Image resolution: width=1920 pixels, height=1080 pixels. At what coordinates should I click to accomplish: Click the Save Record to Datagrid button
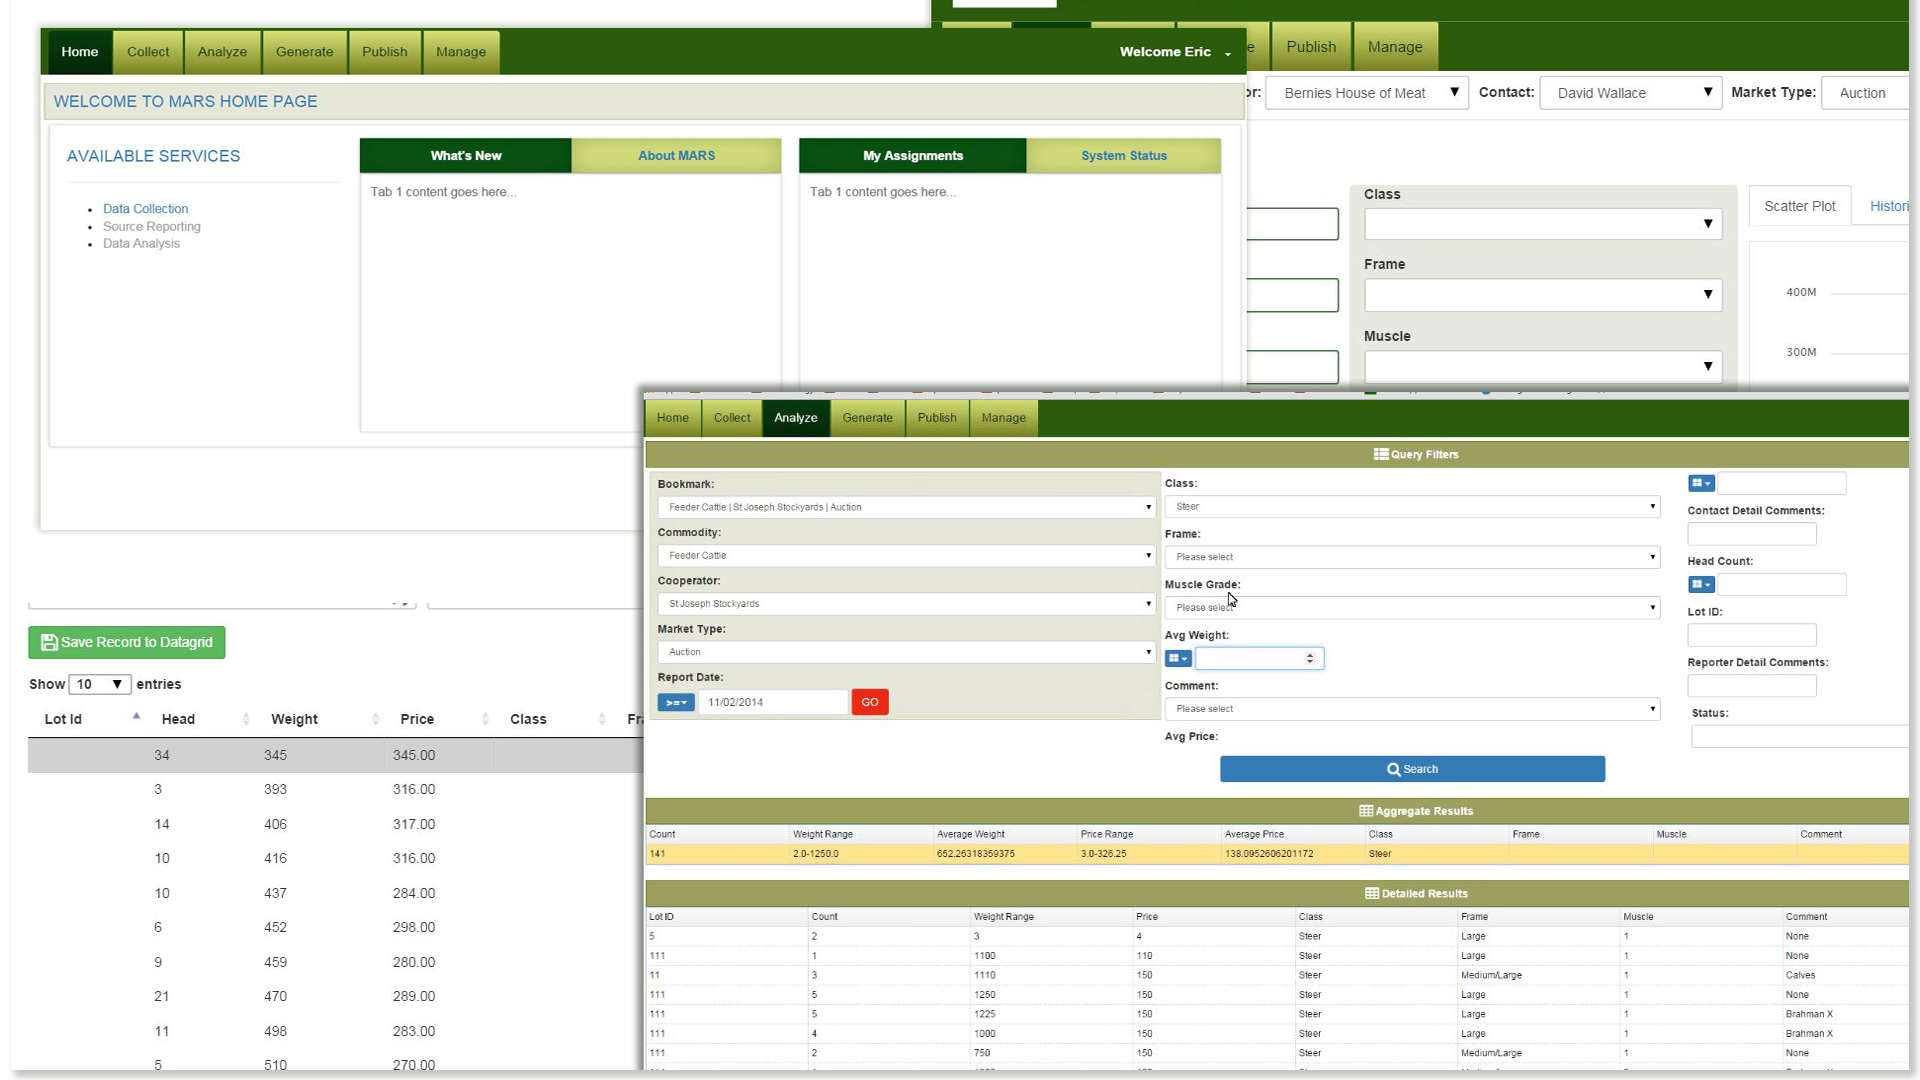127,642
